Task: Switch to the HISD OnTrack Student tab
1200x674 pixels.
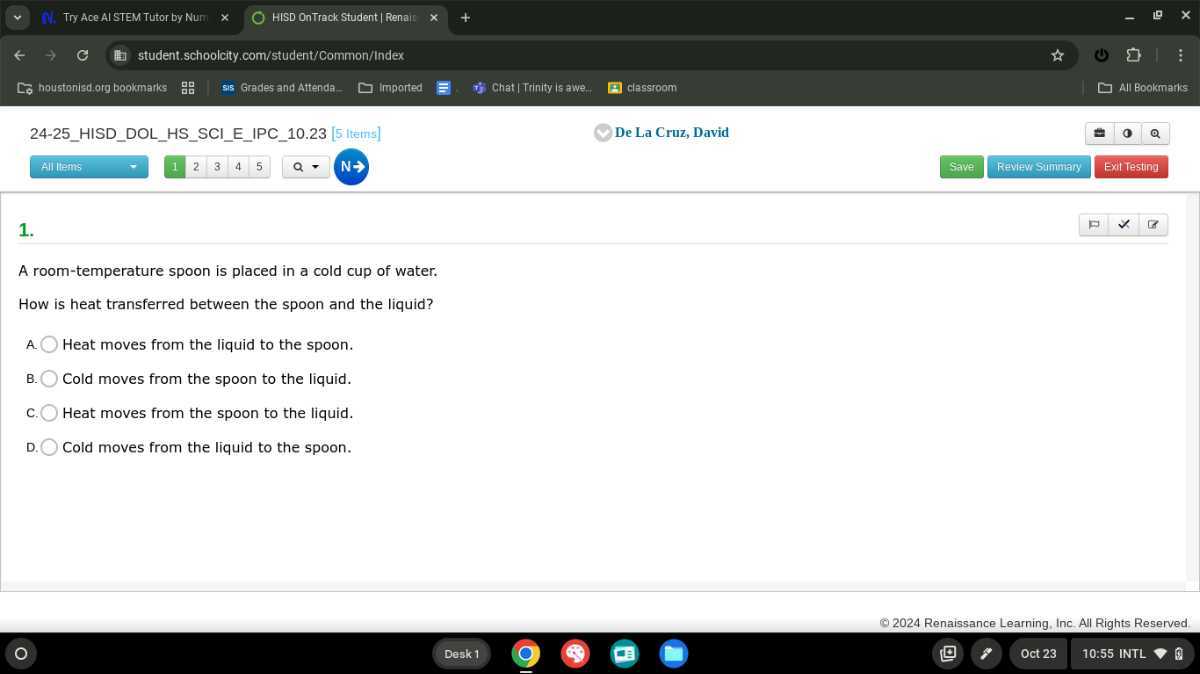Action: [x=343, y=17]
